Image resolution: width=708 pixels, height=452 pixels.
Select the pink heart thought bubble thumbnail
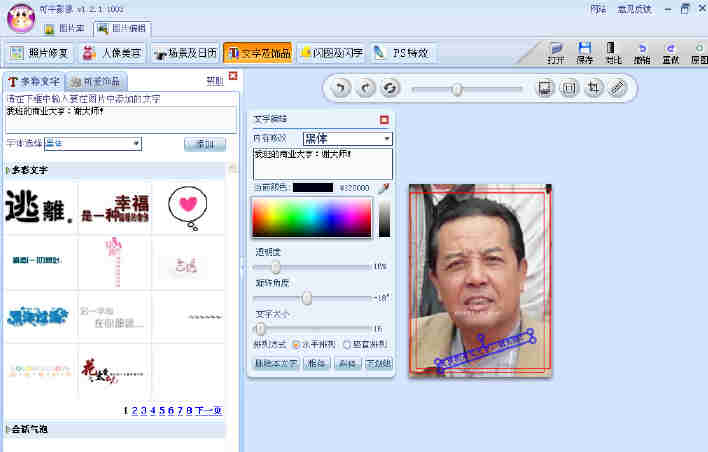pyautogui.click(x=187, y=204)
